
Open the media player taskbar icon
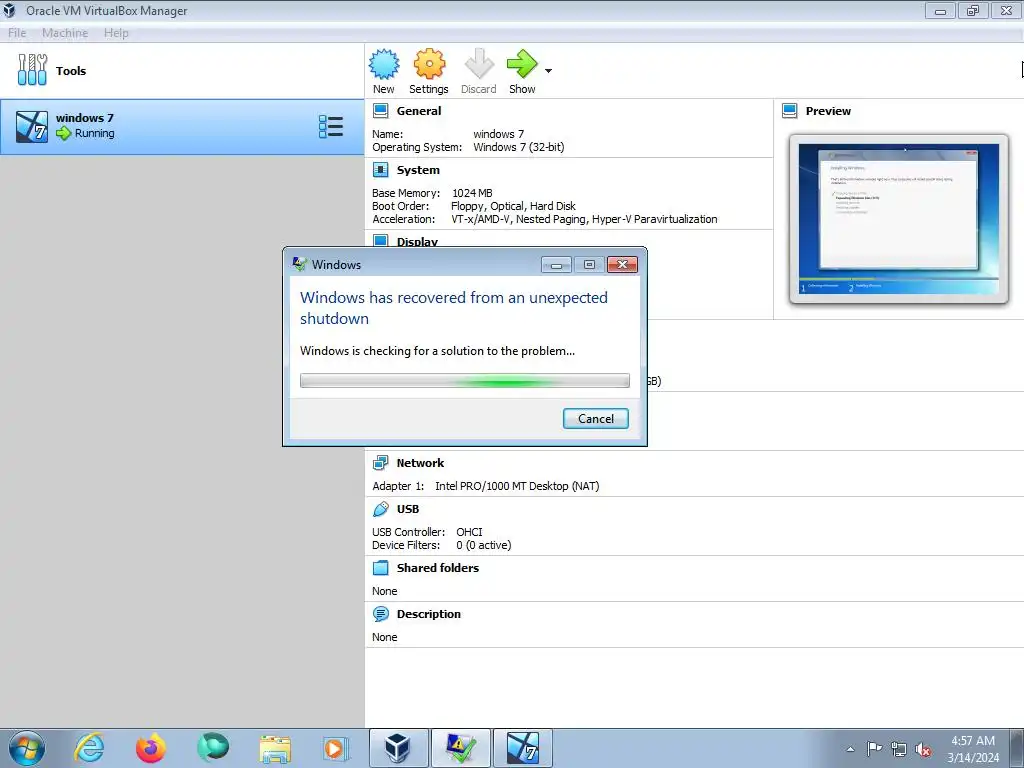[x=336, y=748]
